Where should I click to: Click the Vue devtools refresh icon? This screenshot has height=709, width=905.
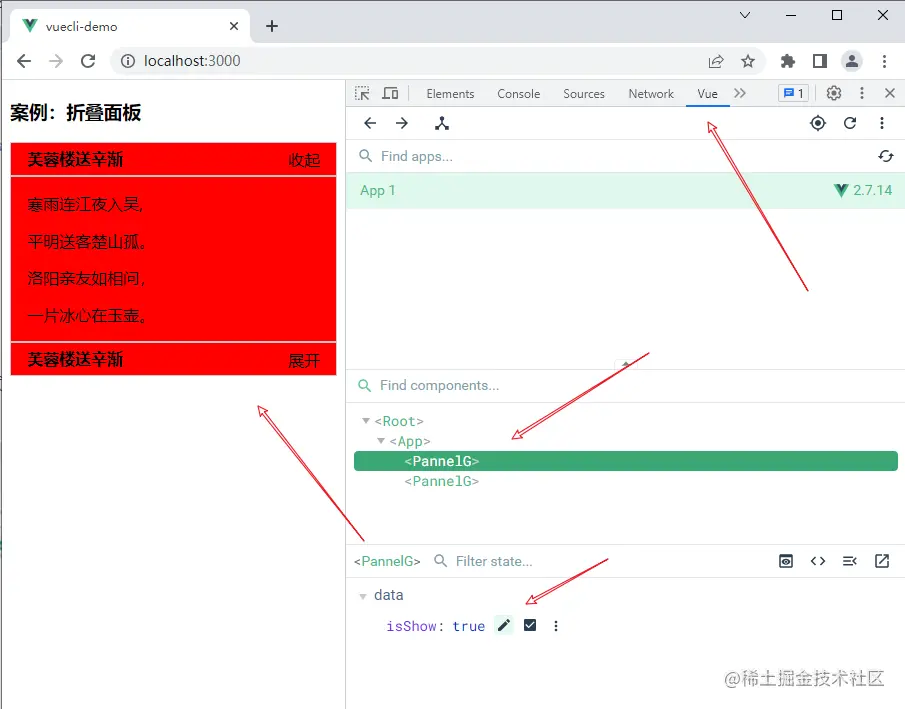pyautogui.click(x=850, y=123)
